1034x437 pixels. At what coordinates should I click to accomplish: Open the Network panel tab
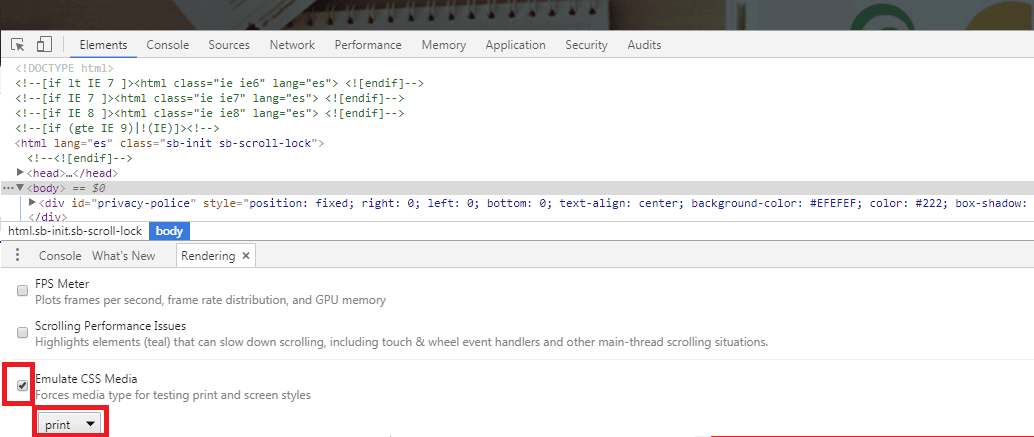point(292,45)
